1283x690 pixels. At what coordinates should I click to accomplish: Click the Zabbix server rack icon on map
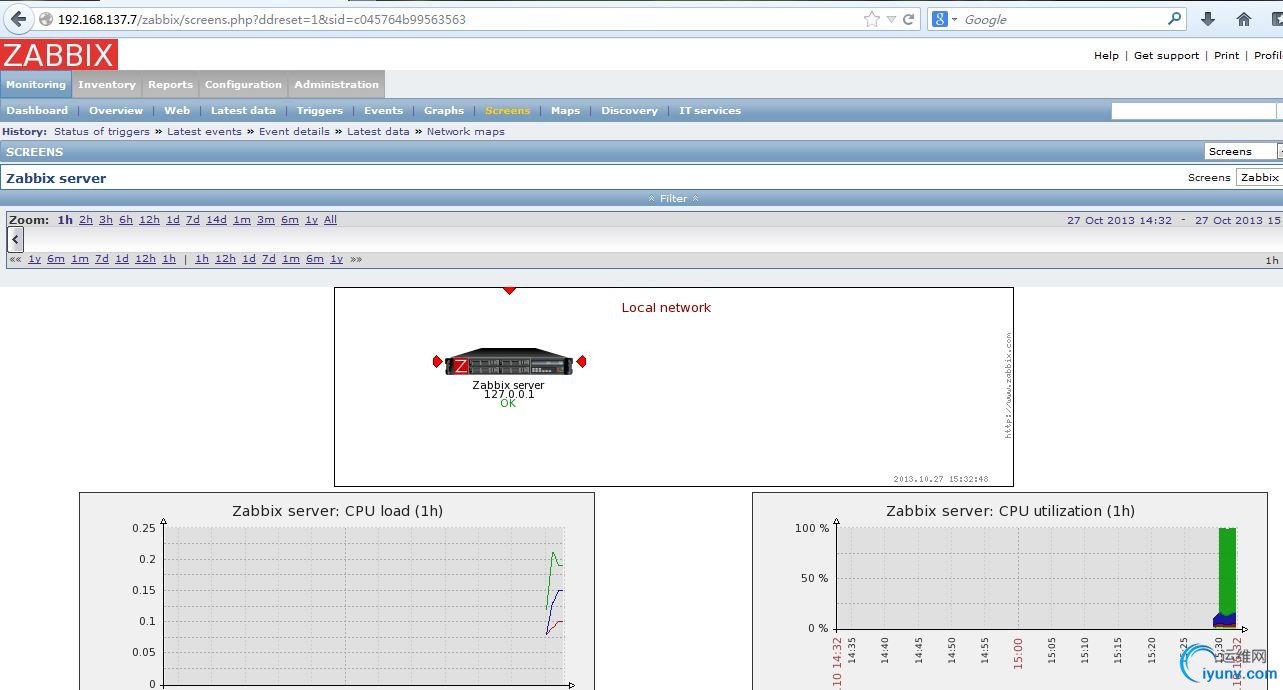click(x=509, y=362)
